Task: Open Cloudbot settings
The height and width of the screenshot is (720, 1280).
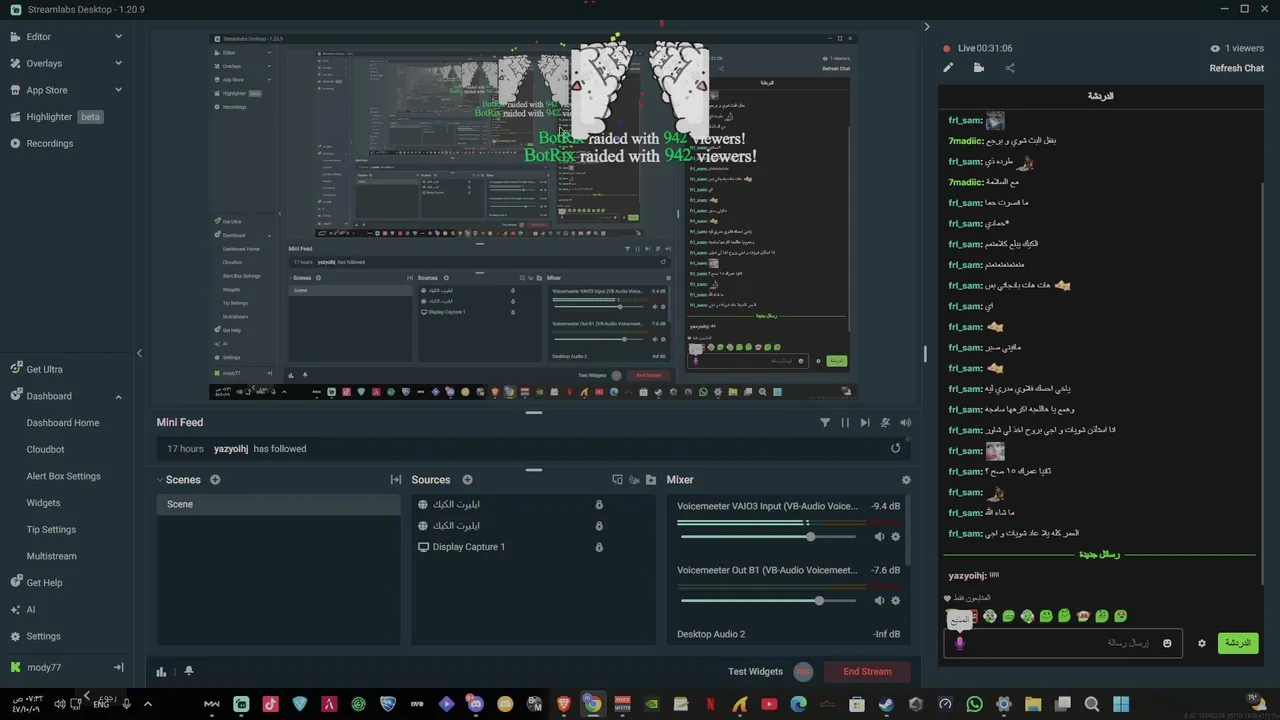Action: coord(45,450)
